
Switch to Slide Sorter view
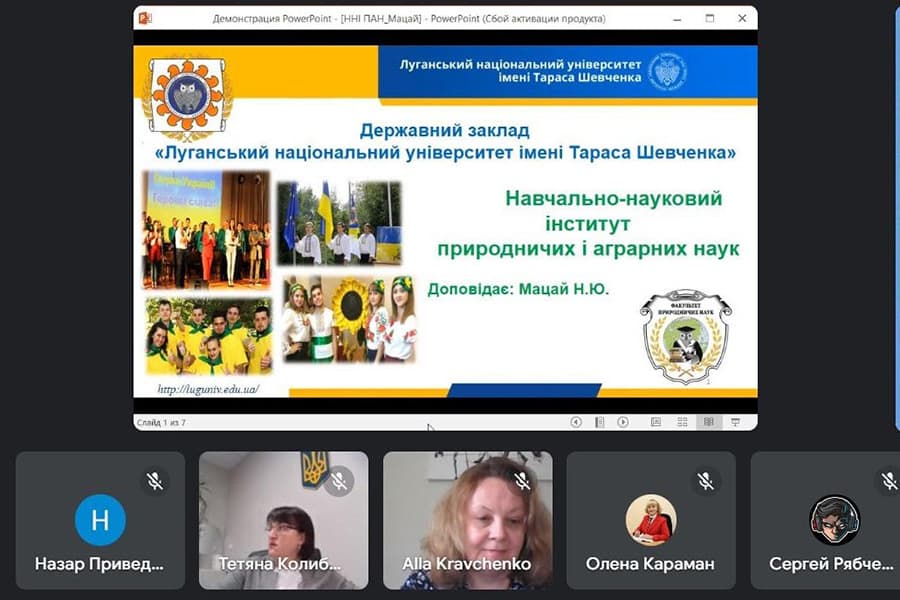pos(682,422)
